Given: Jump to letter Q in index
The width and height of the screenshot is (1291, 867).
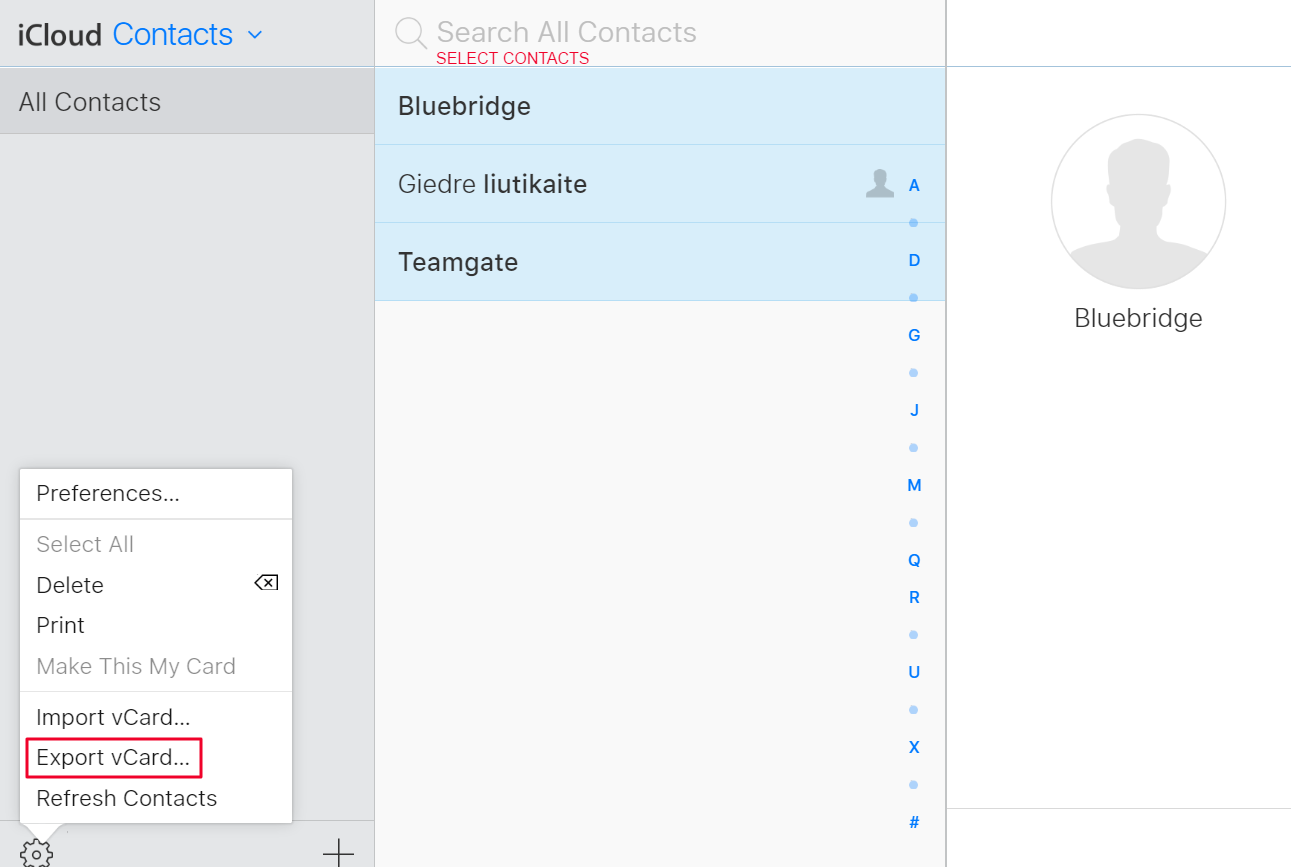Looking at the screenshot, I should 914,560.
